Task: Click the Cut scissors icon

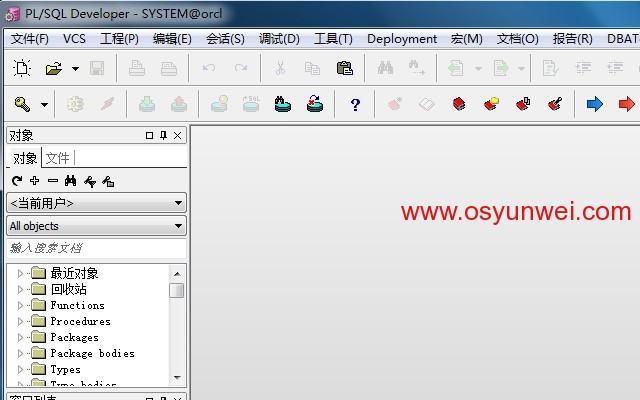Action: click(280, 68)
